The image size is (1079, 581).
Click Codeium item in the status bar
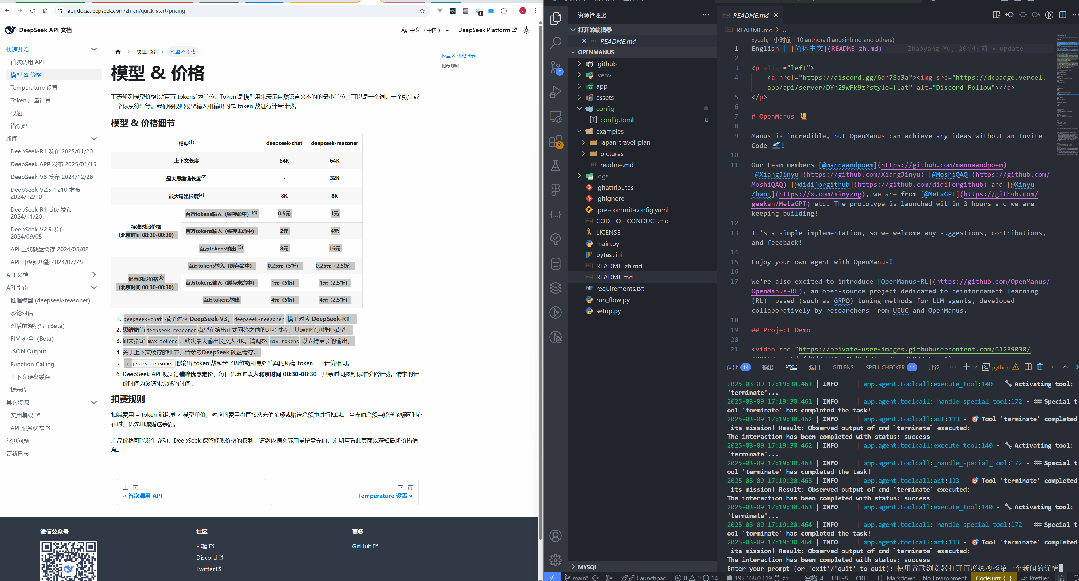click(x=993, y=577)
